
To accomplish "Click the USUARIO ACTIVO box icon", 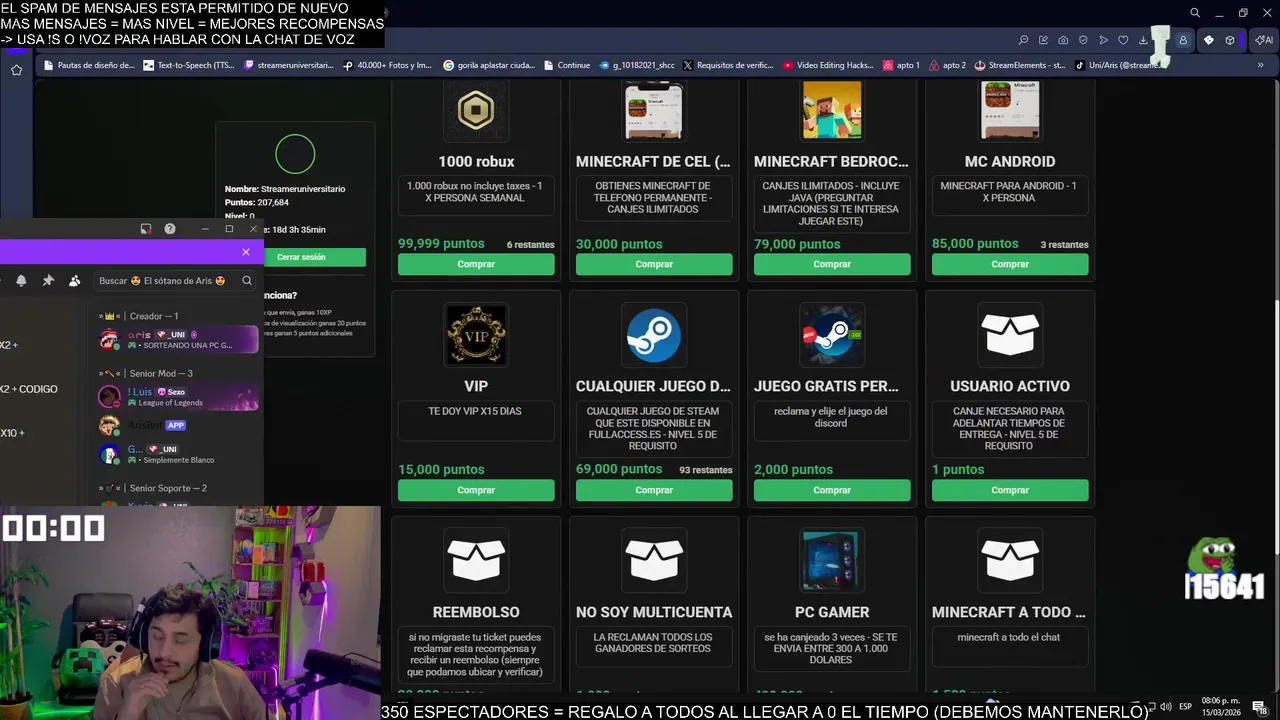I will click(1010, 335).
